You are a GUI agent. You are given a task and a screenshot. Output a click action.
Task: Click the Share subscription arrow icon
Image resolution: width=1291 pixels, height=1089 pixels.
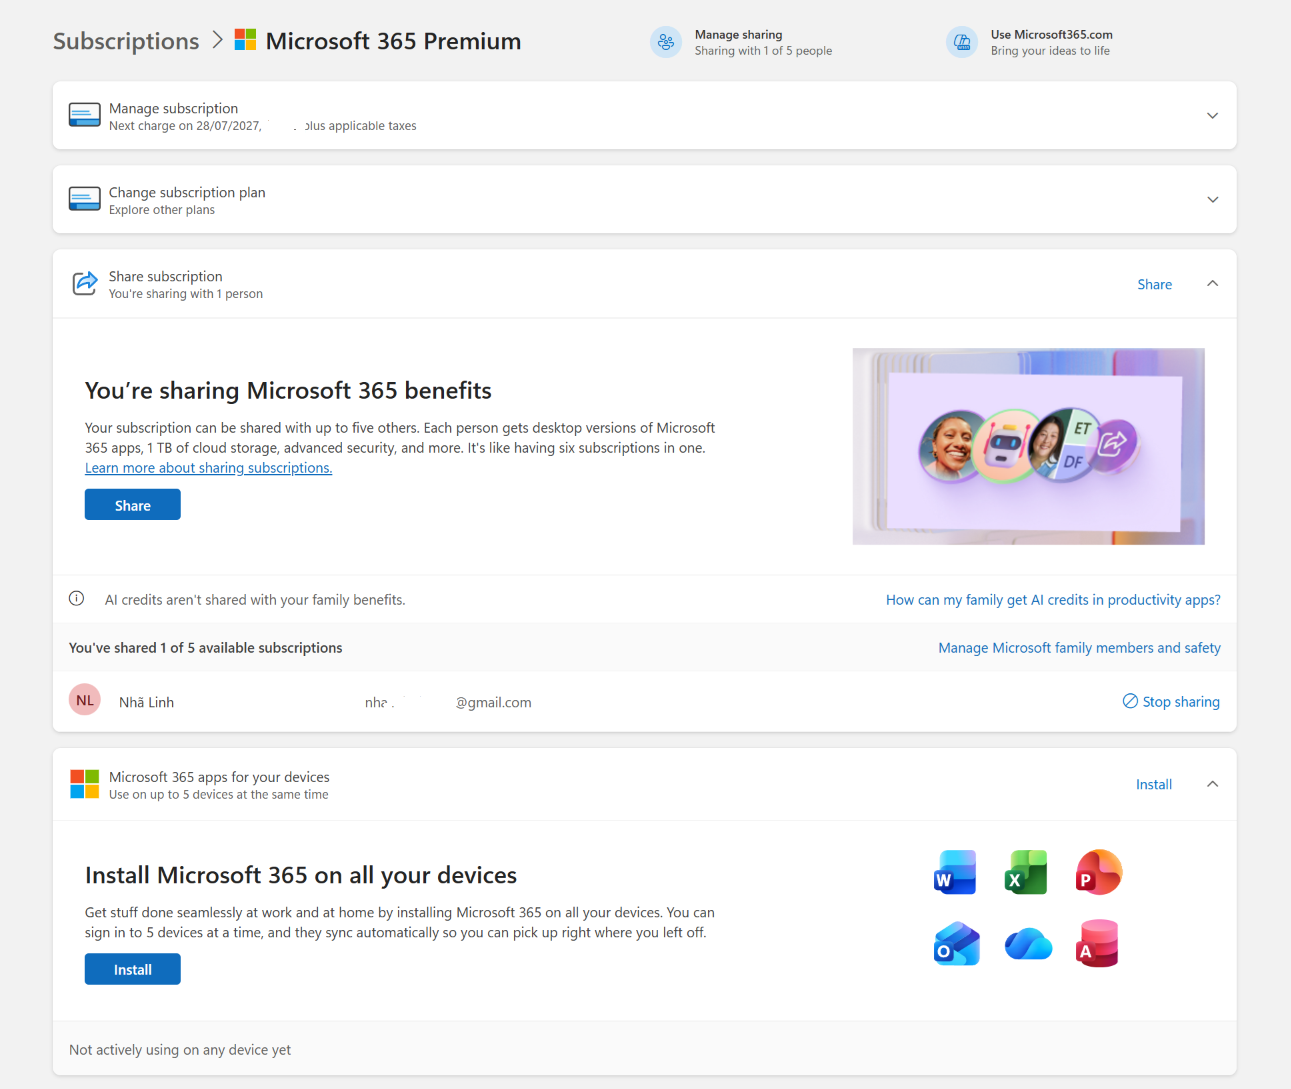click(x=85, y=283)
